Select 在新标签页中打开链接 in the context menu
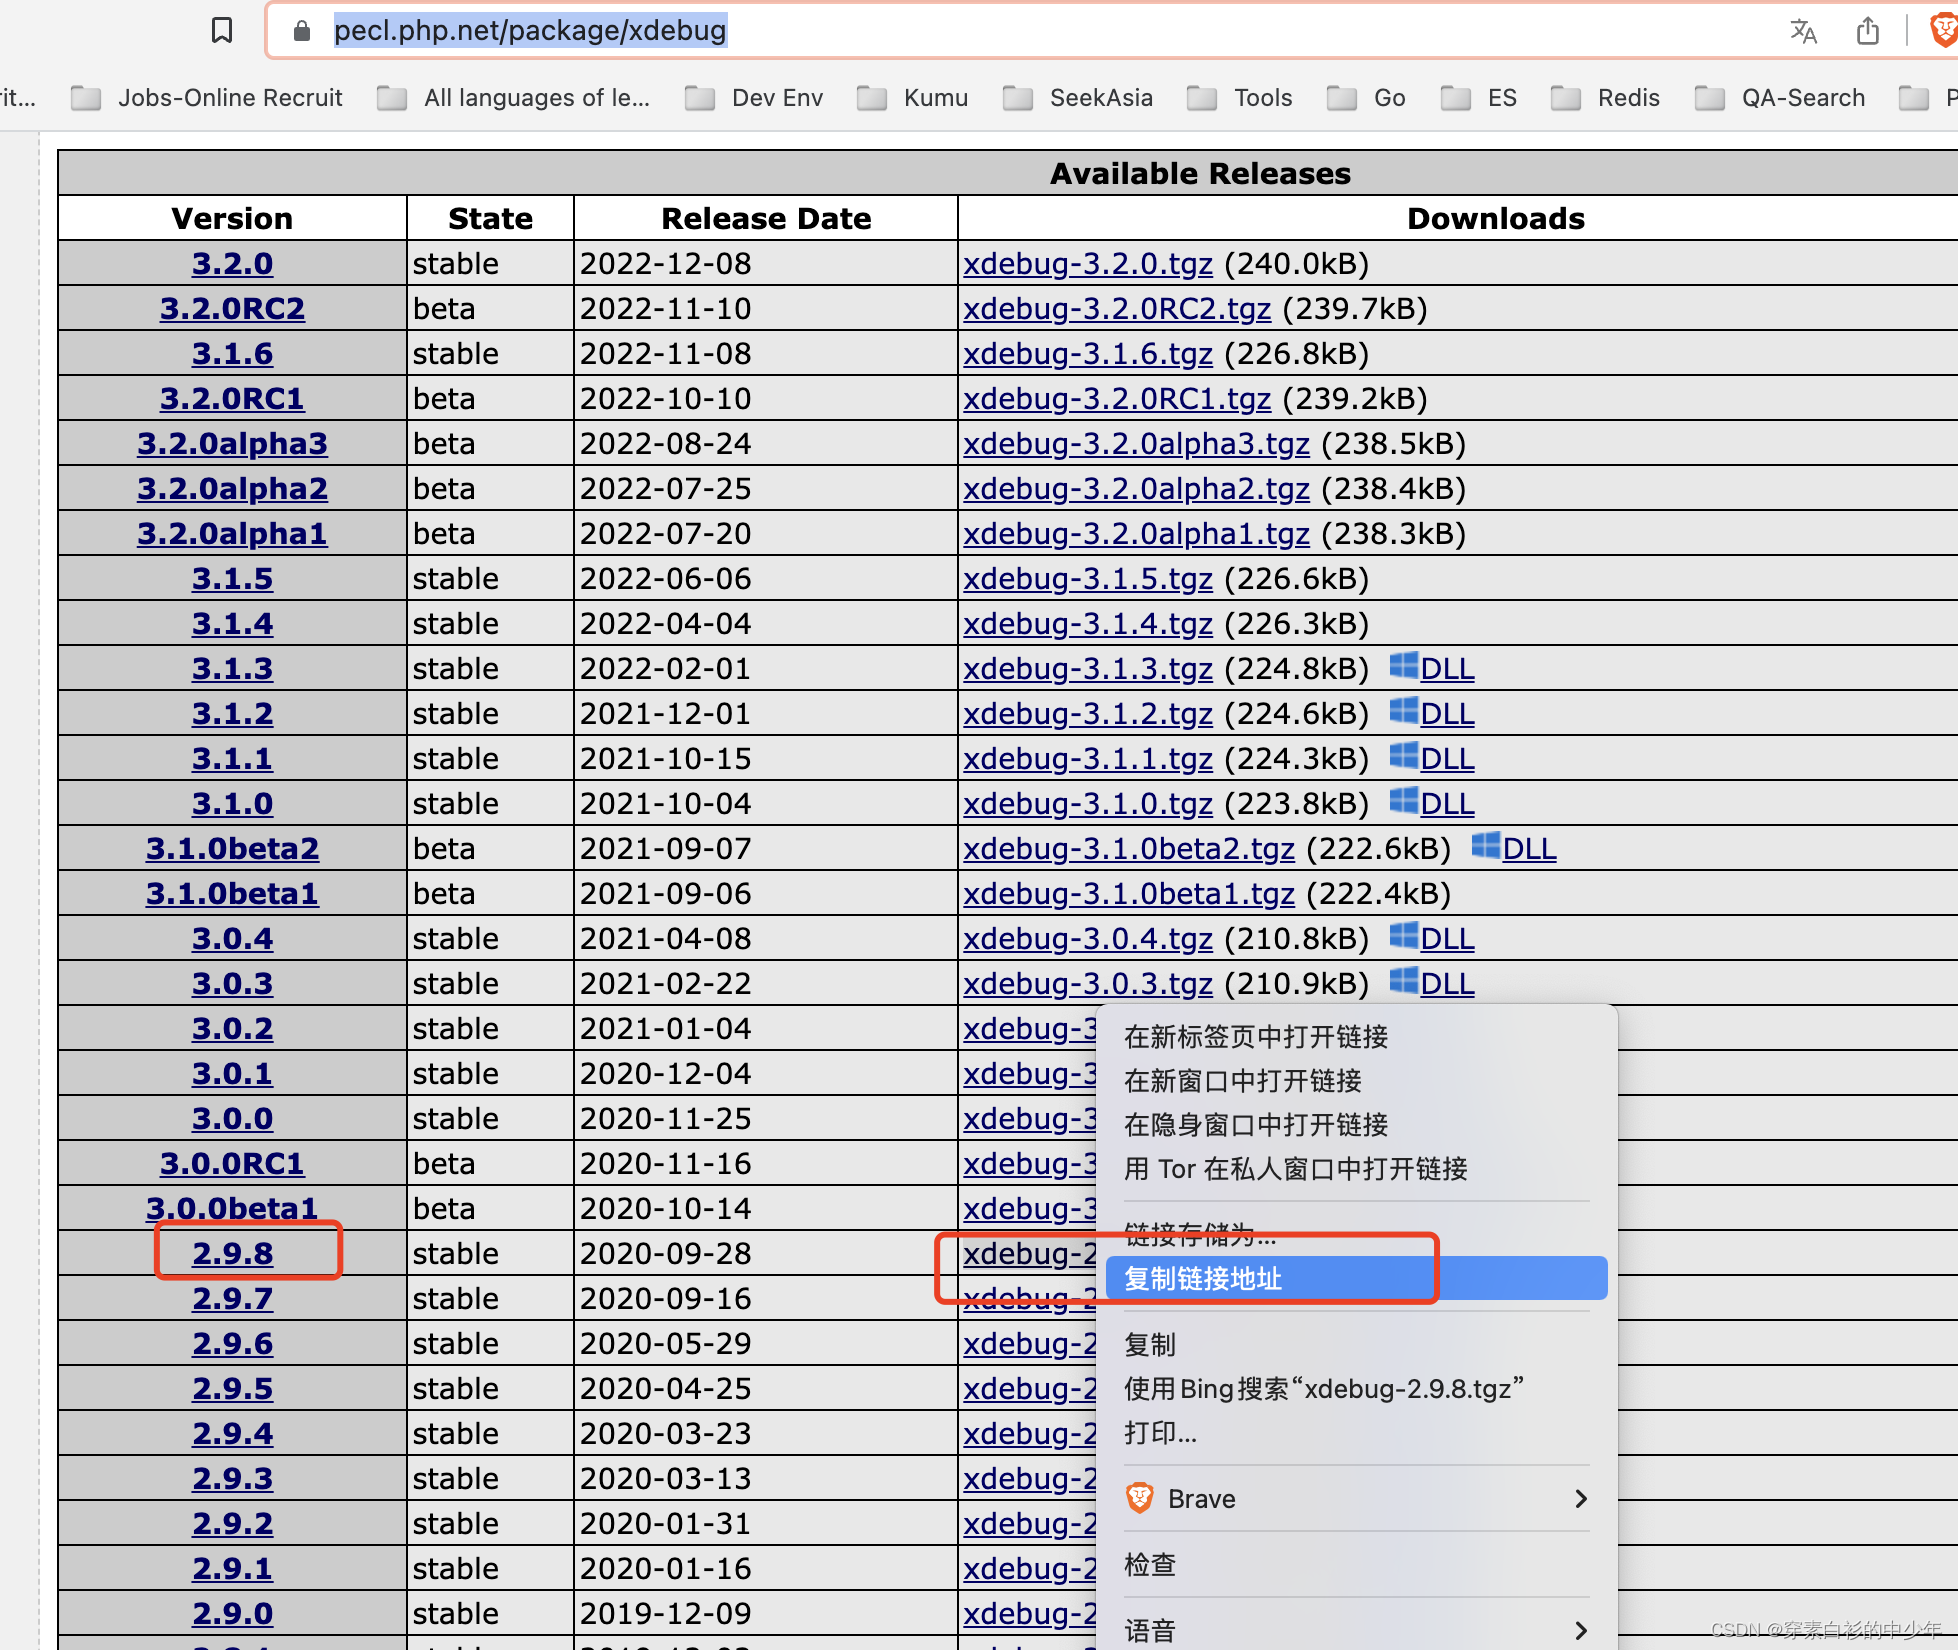The height and width of the screenshot is (1650, 1958). pos(1254,1037)
